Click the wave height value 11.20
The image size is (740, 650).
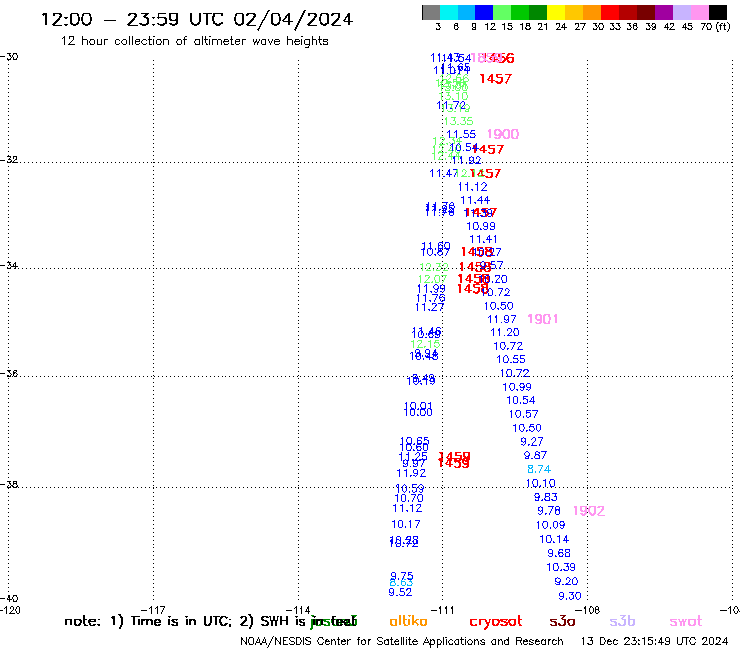point(505,332)
